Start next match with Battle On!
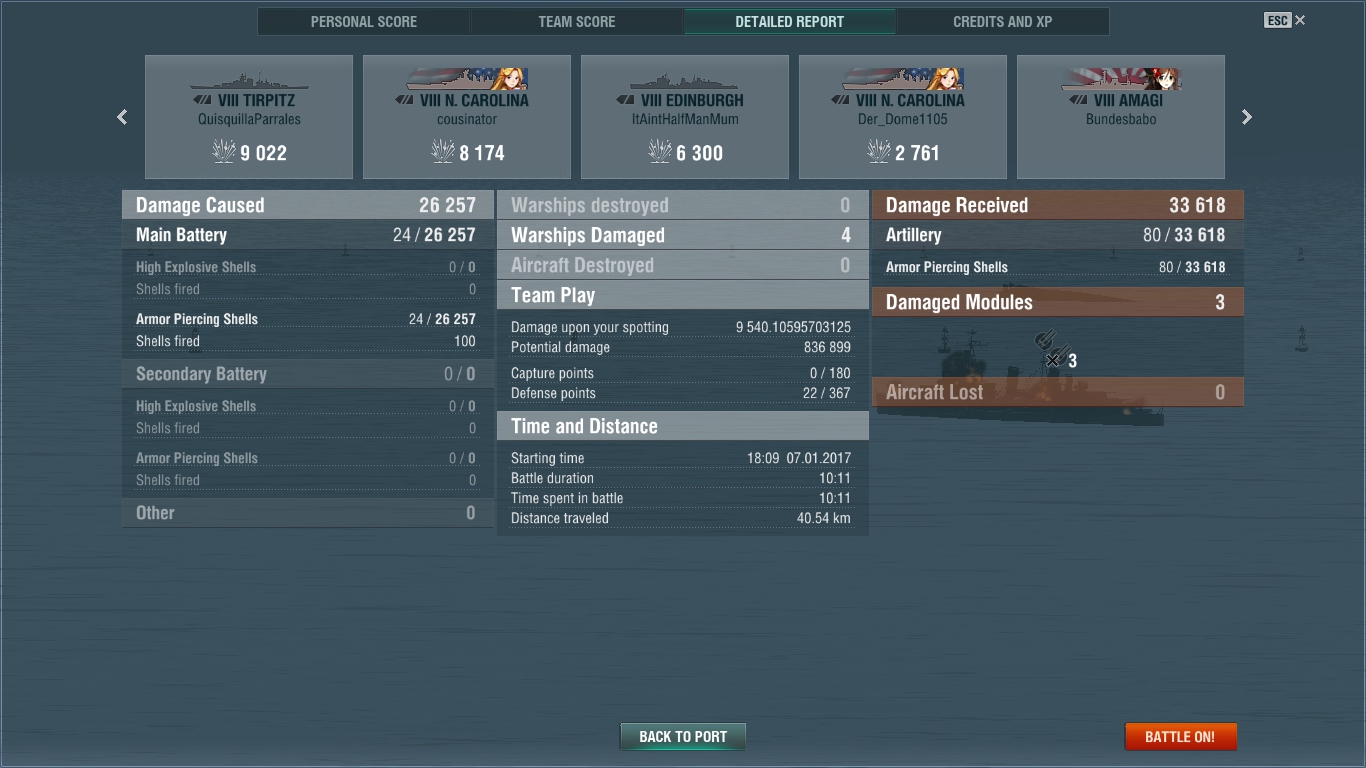Viewport: 1366px width, 768px height. click(1180, 737)
